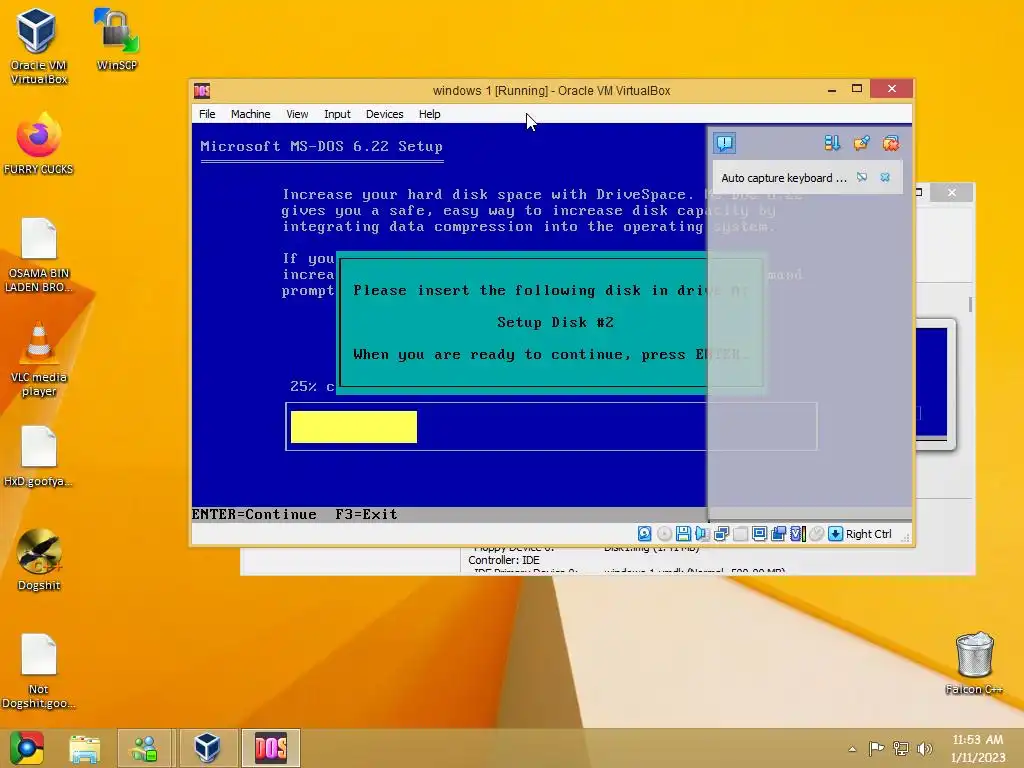The width and height of the screenshot is (1024, 768).
Task: Open the Input menu
Action: (x=337, y=114)
